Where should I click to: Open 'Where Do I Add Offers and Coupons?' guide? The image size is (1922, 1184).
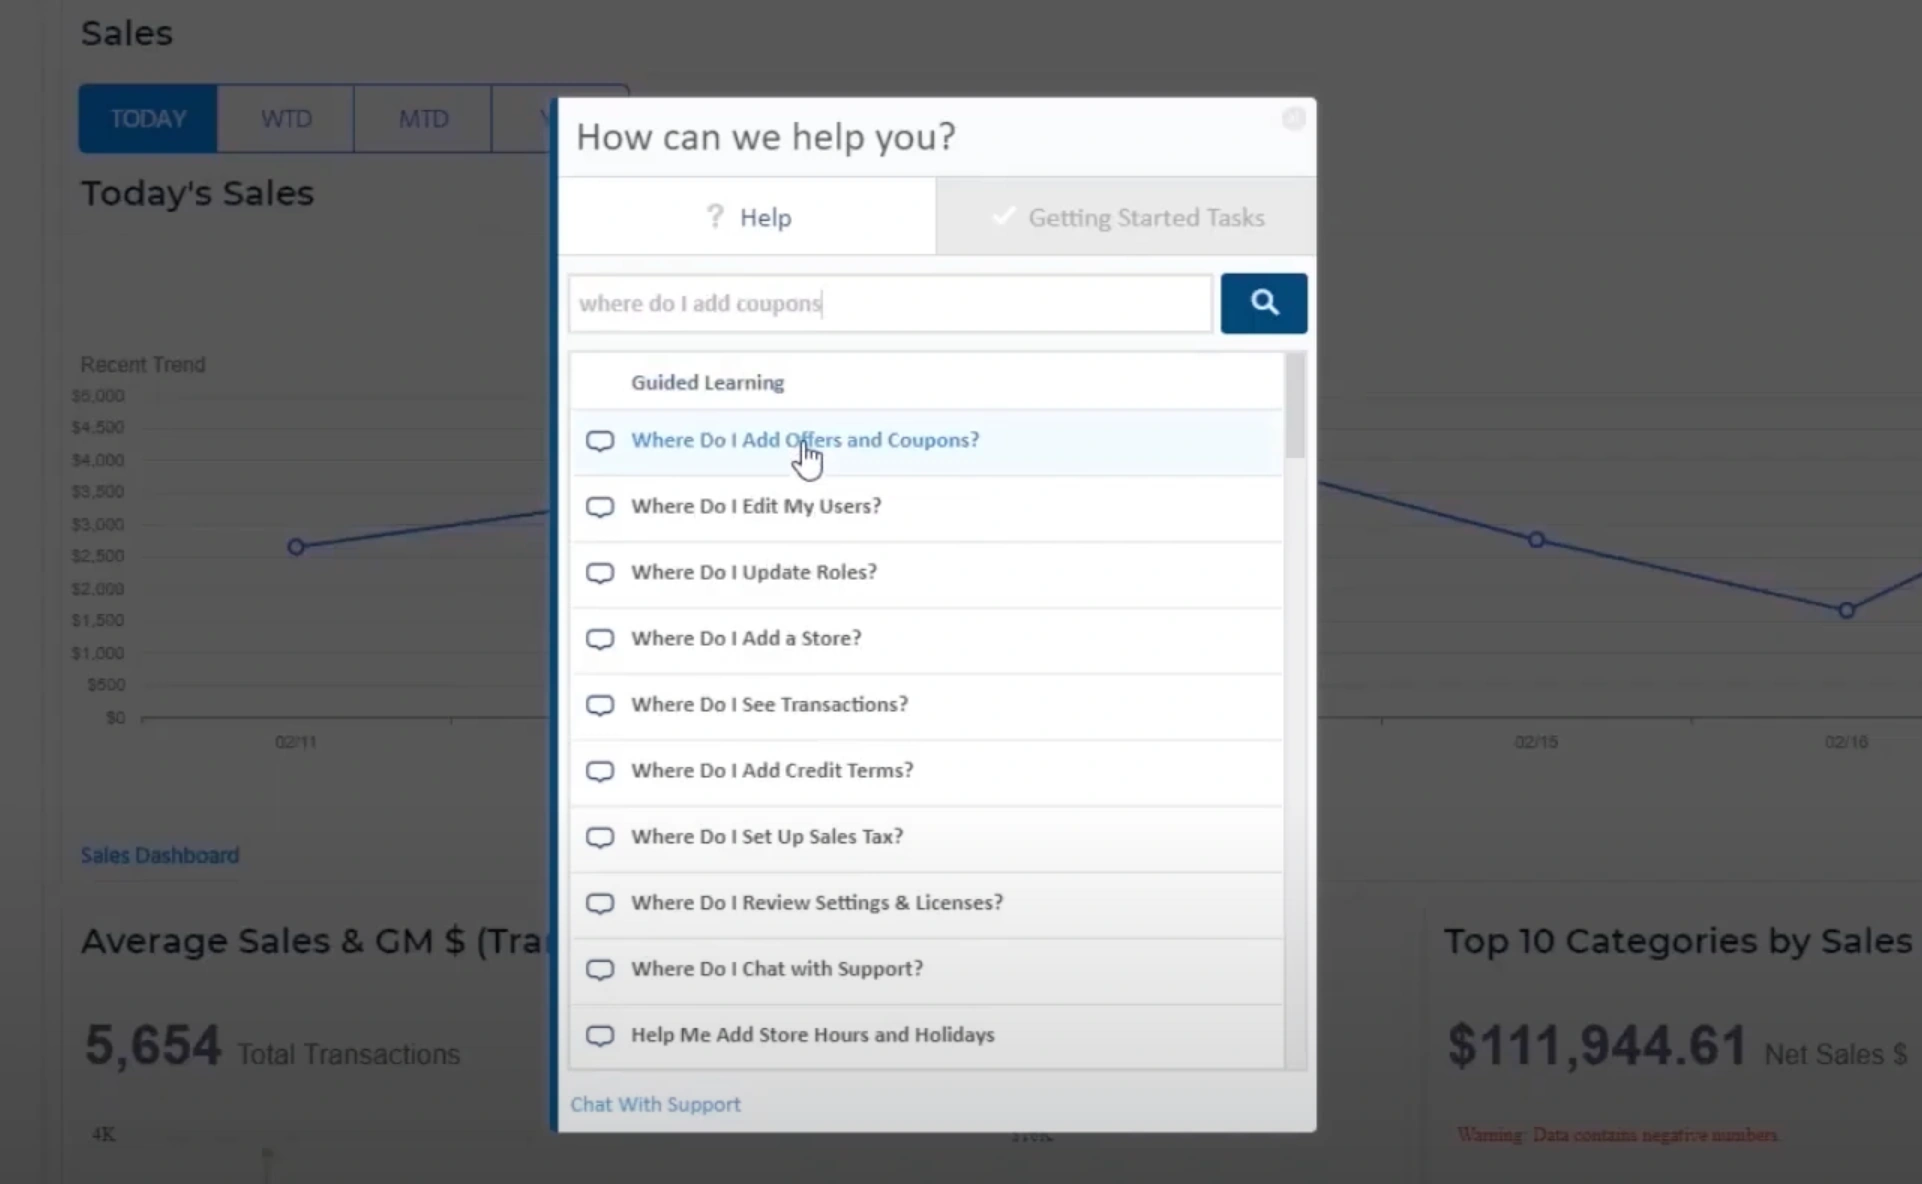[926, 441]
